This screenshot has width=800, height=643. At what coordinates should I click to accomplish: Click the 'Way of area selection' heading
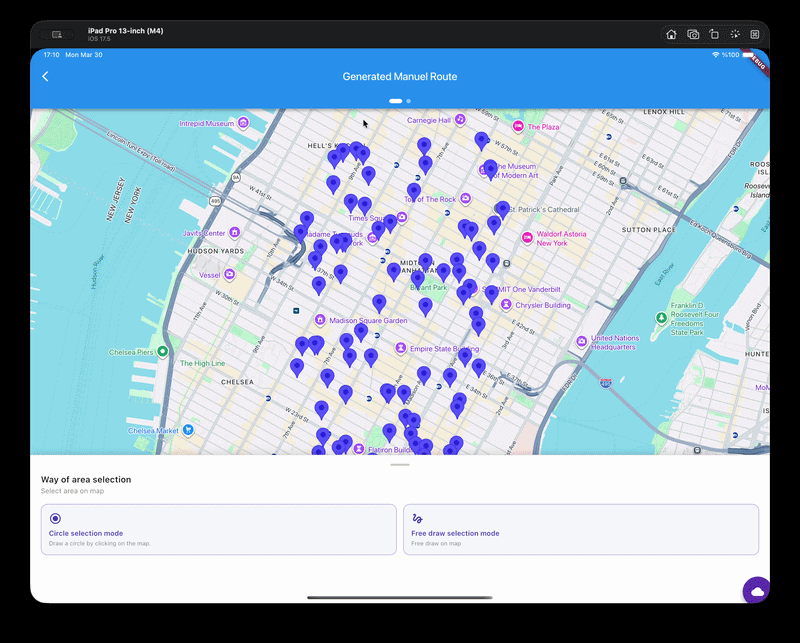[86, 479]
